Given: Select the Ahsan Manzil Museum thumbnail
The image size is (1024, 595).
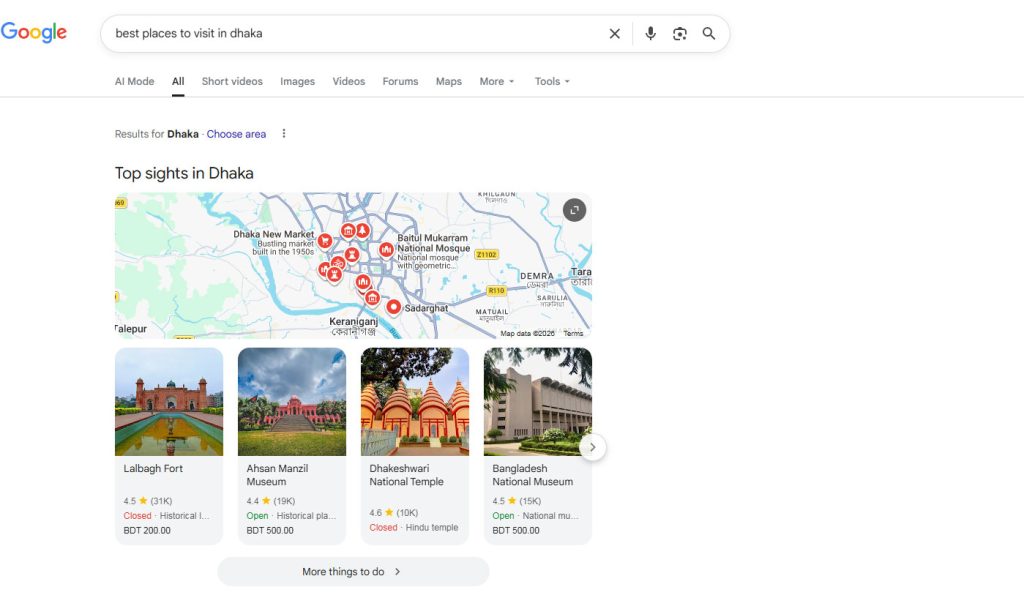Looking at the screenshot, I should (x=292, y=402).
